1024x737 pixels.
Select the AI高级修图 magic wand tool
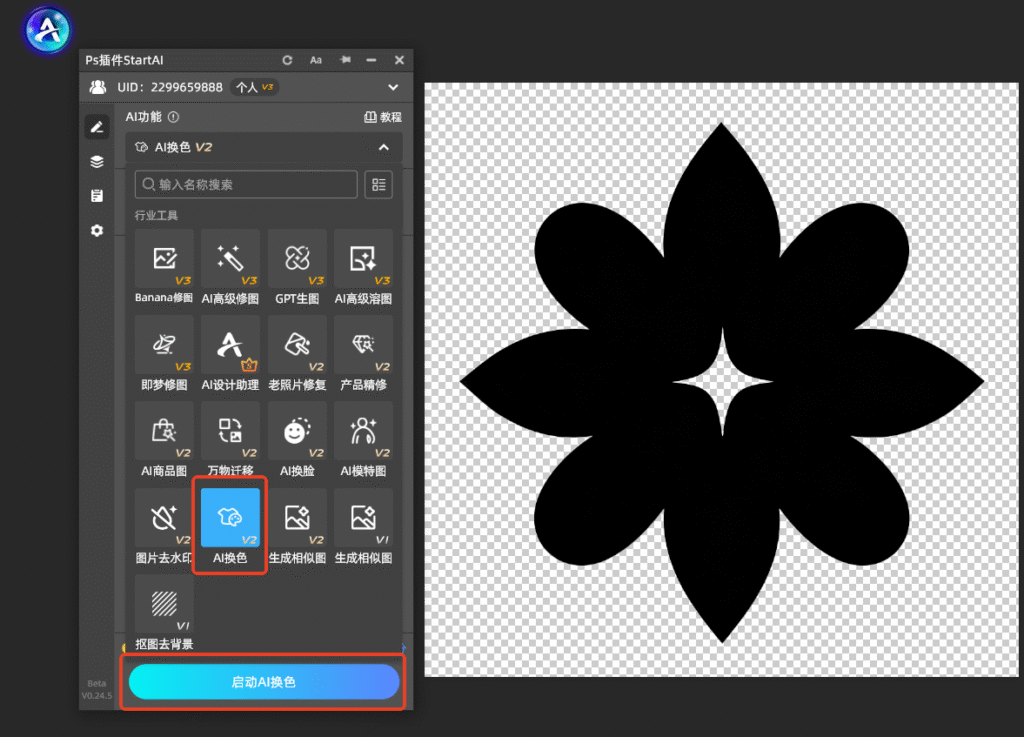[230, 266]
